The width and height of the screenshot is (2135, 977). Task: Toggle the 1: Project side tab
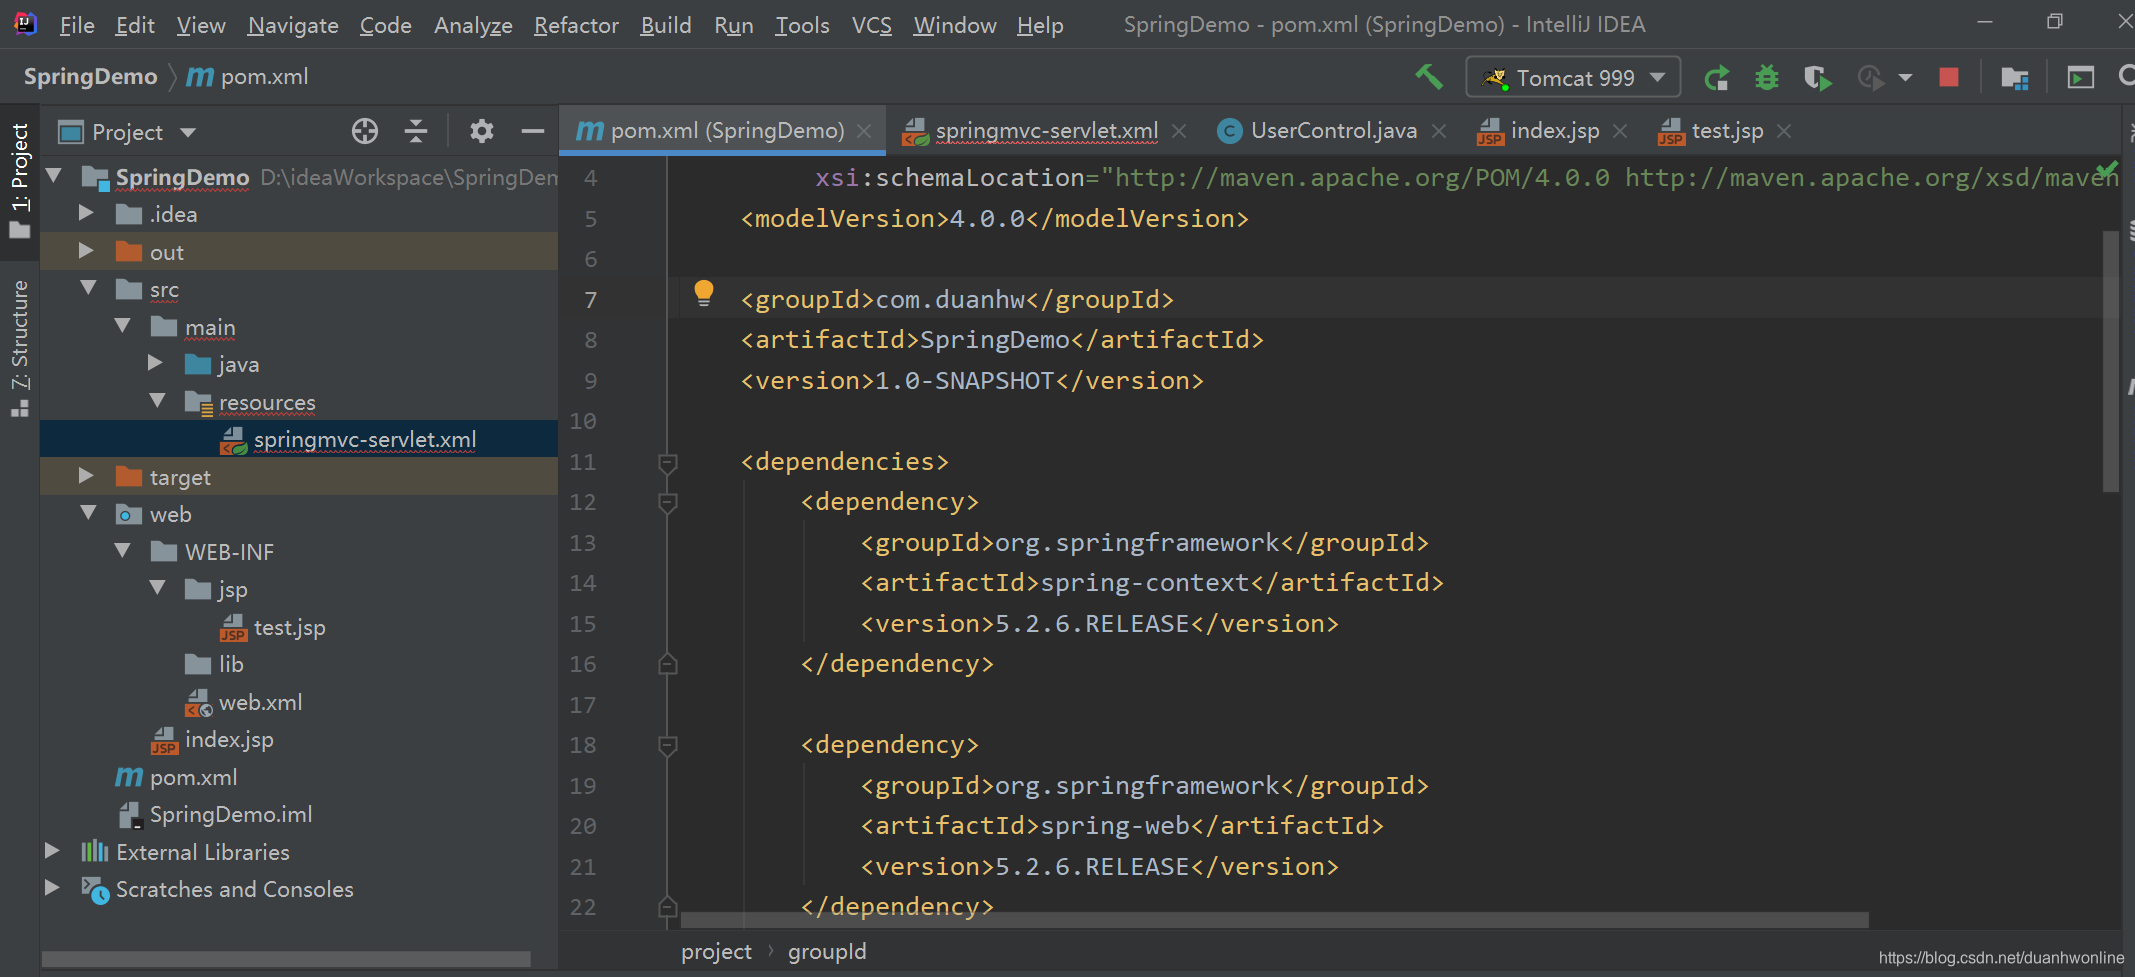coord(20,180)
